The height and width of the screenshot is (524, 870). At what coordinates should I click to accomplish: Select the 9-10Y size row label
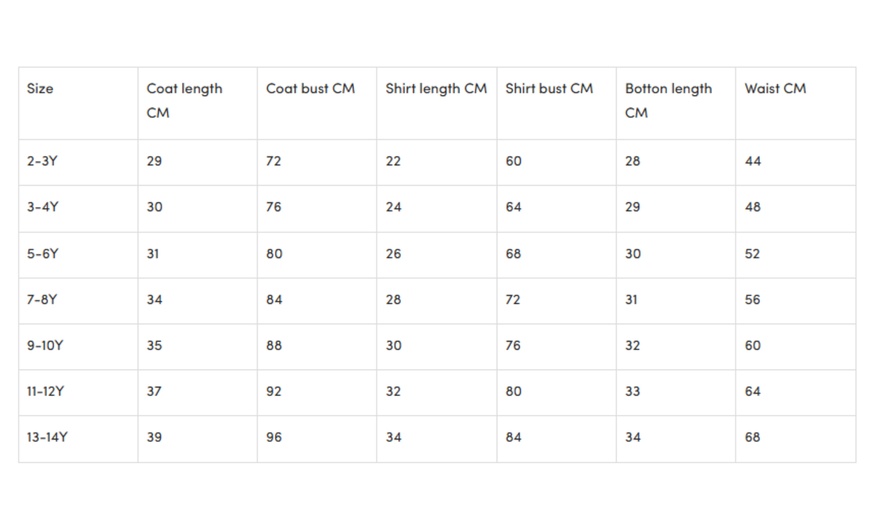pos(45,346)
